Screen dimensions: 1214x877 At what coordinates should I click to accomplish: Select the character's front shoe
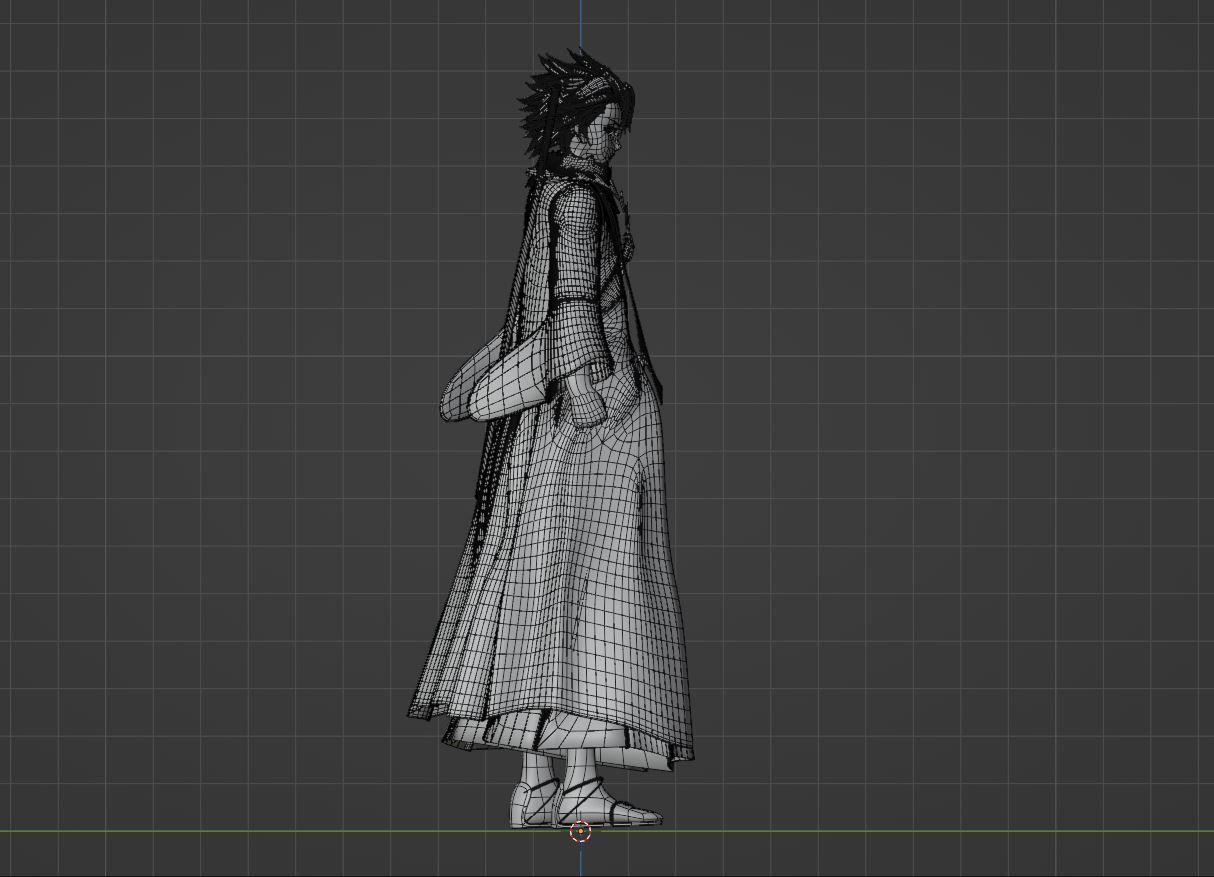click(608, 802)
